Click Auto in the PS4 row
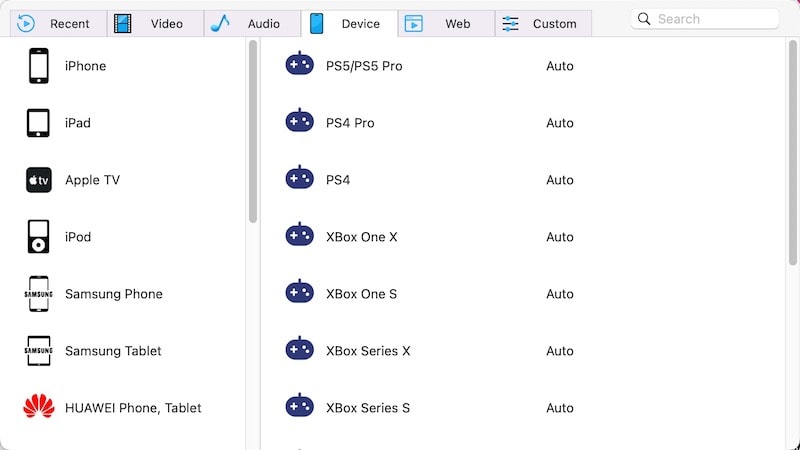 (x=560, y=180)
